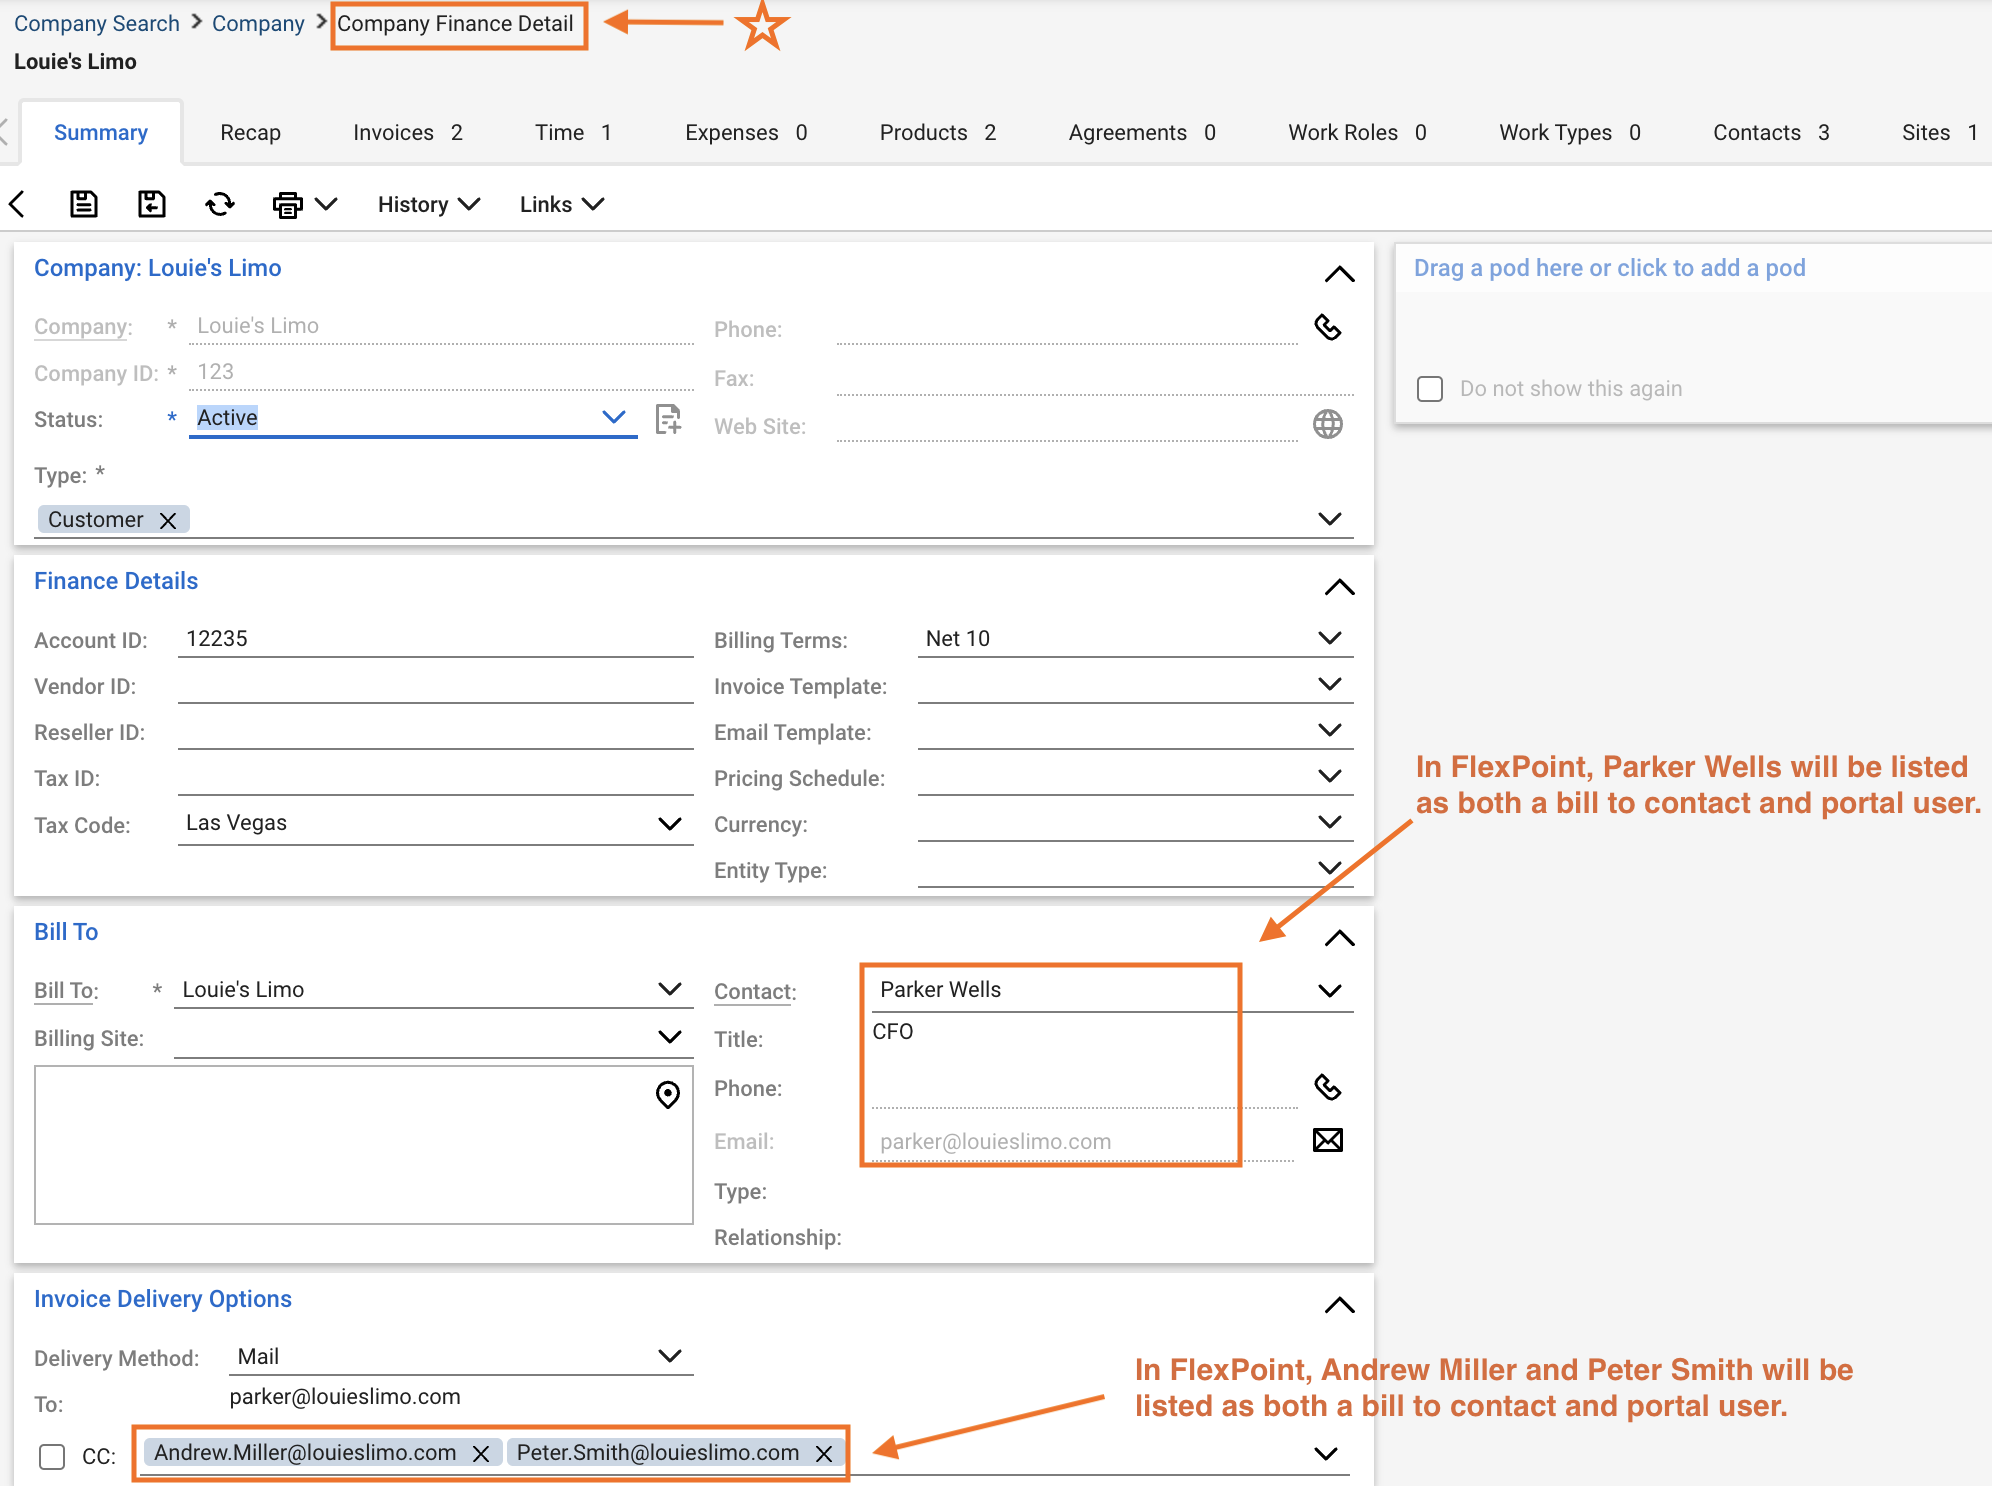Open the Pricing Schedule dropdown

(x=1330, y=776)
